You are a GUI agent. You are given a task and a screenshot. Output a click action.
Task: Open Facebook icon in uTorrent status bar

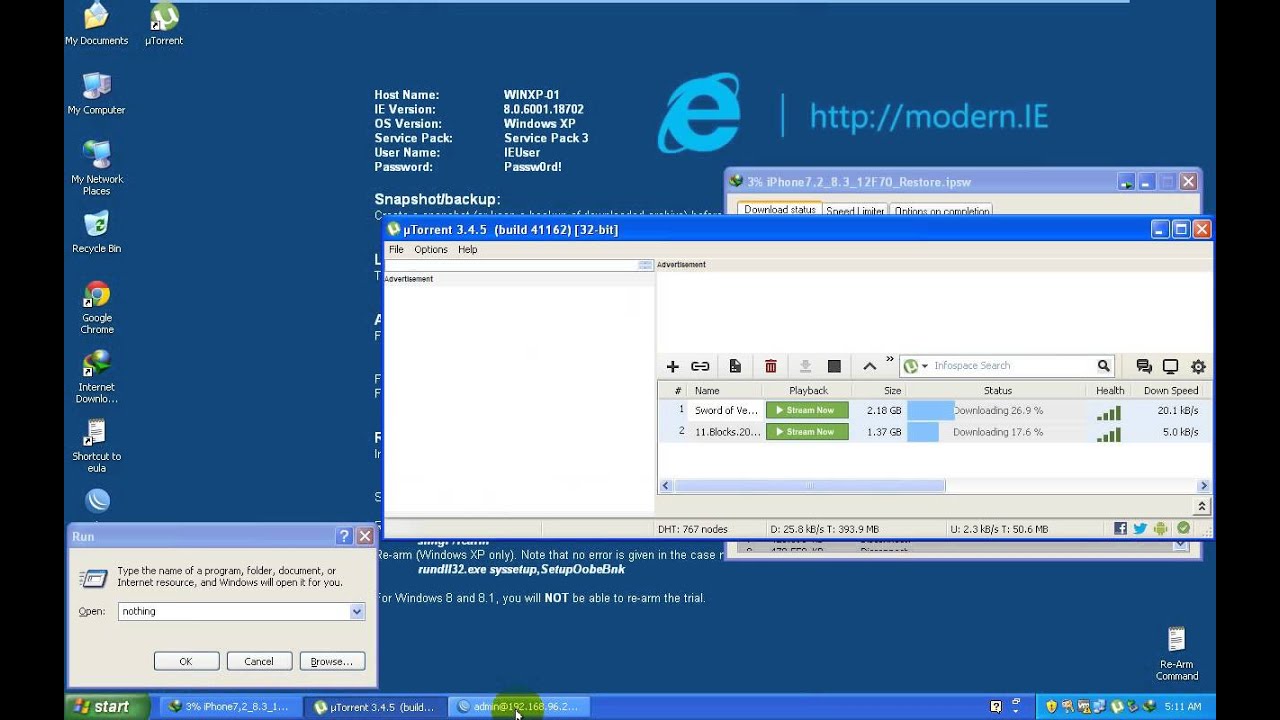(1120, 528)
